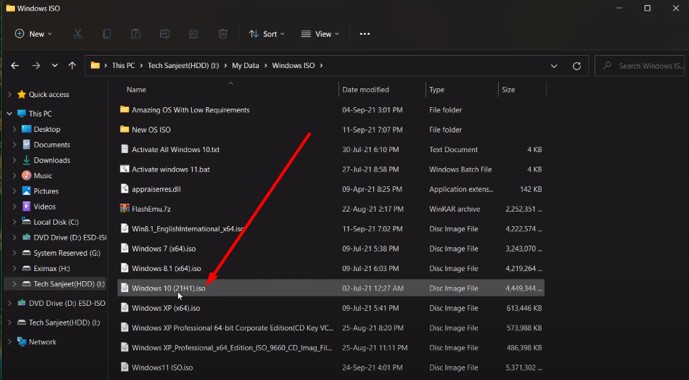Go forward with the right arrow
The height and width of the screenshot is (380, 689).
click(x=36, y=65)
